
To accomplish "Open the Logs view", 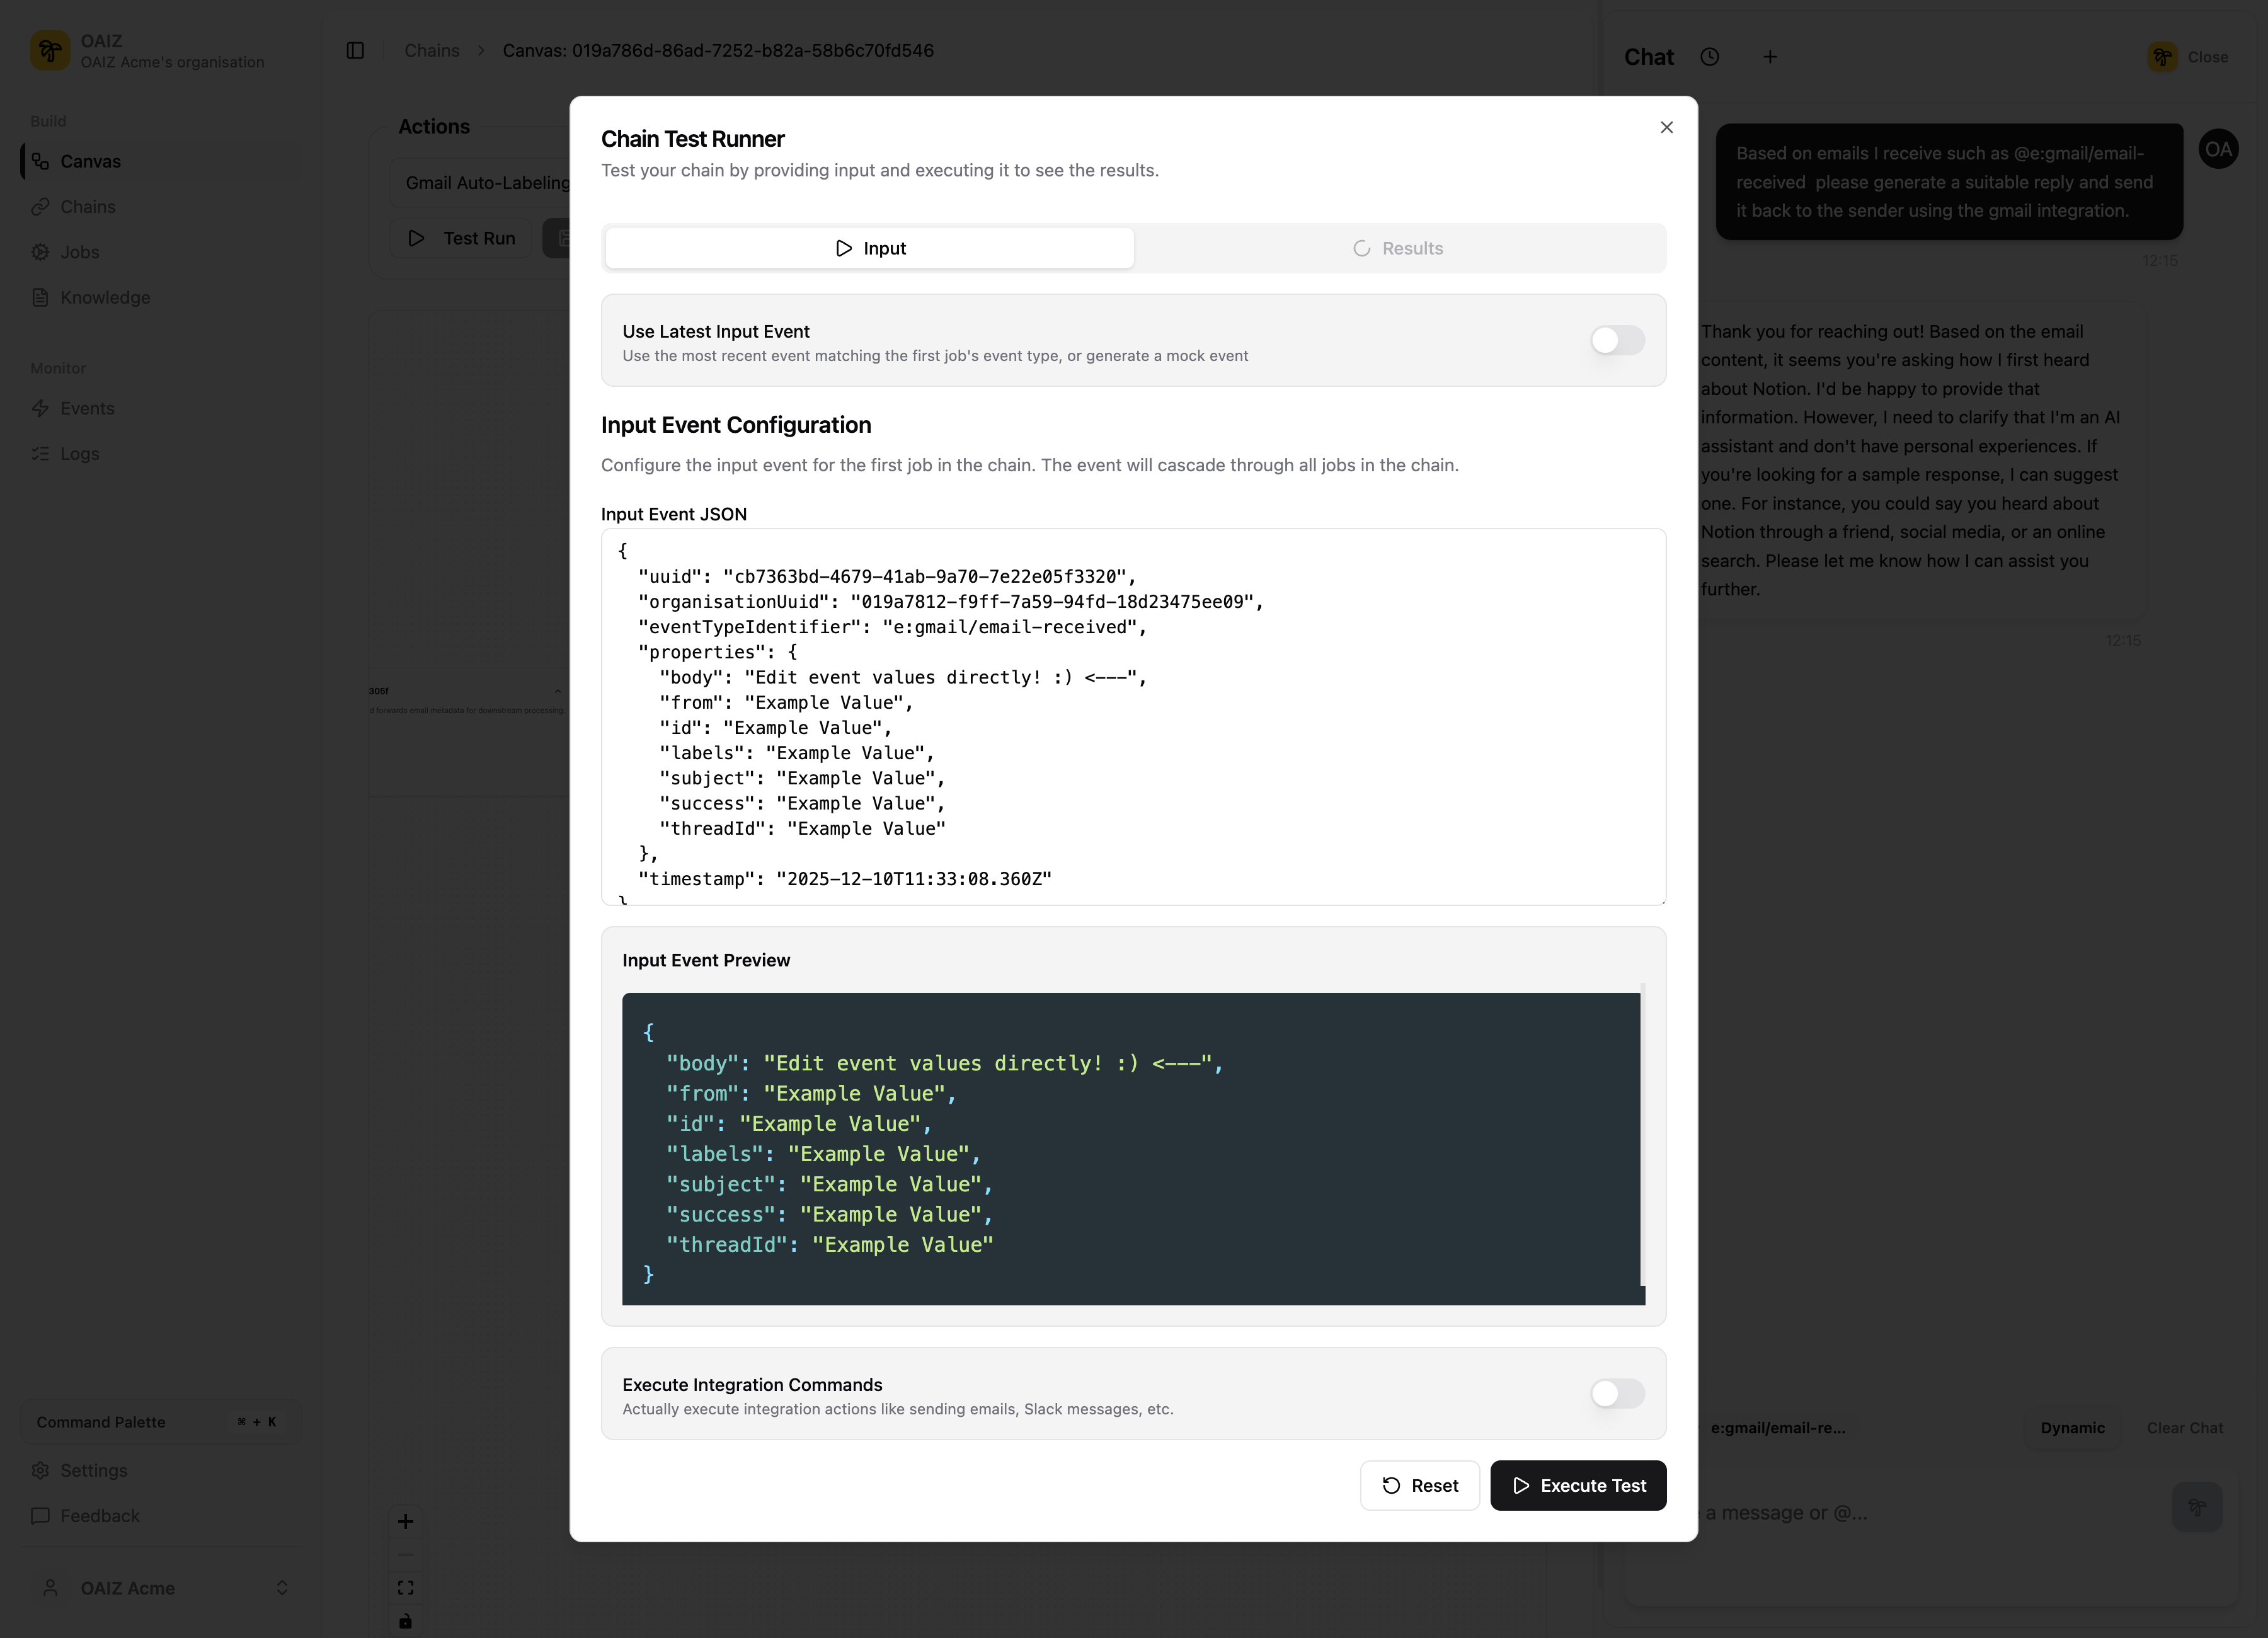I will point(79,453).
